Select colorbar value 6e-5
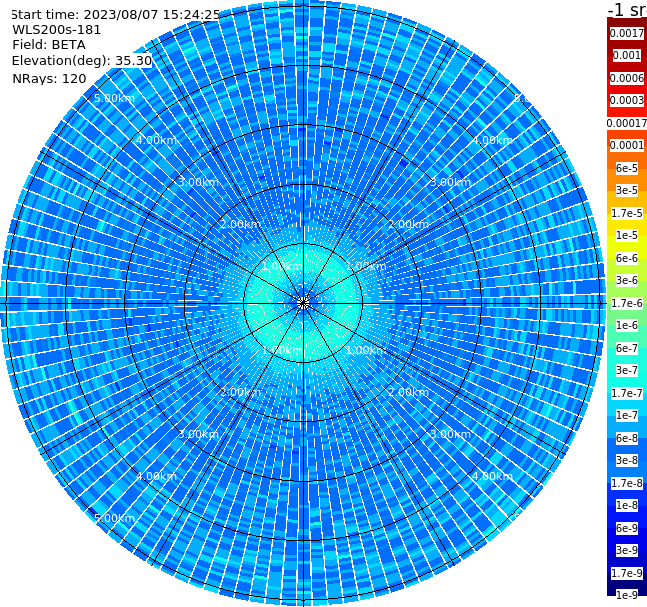Screen dimensions: 647x607 [627, 168]
